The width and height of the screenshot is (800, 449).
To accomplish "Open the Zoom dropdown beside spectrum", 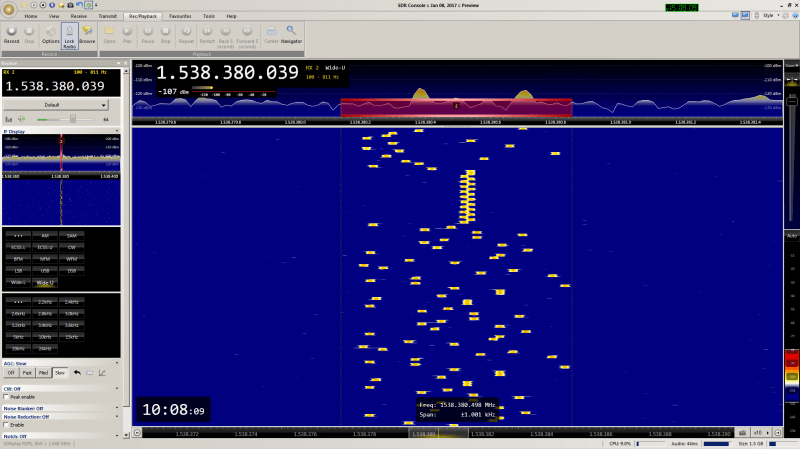I will tap(791, 65).
